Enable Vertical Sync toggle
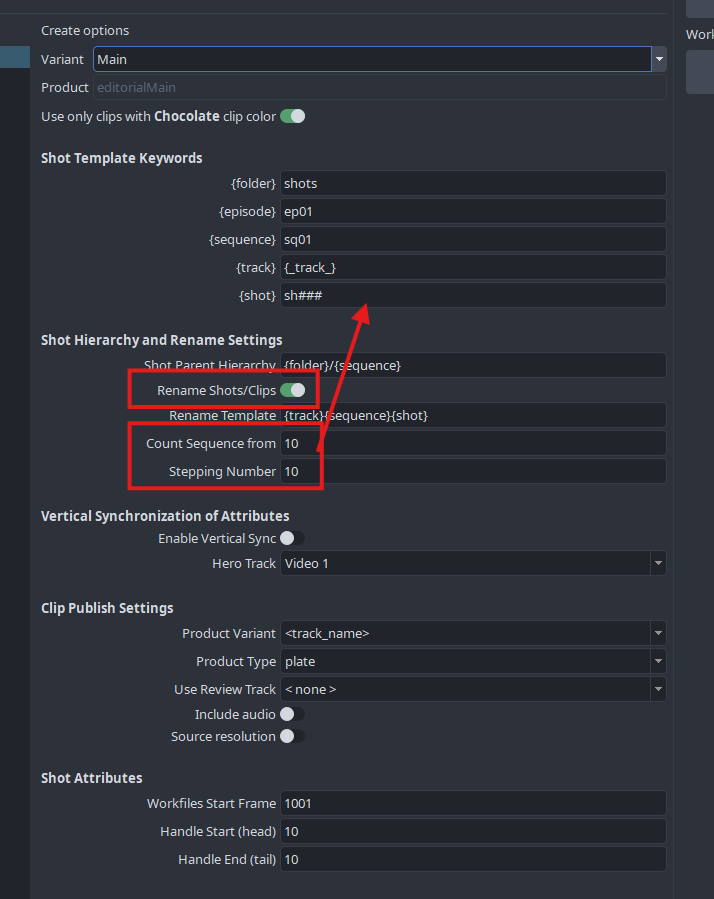 click(292, 538)
